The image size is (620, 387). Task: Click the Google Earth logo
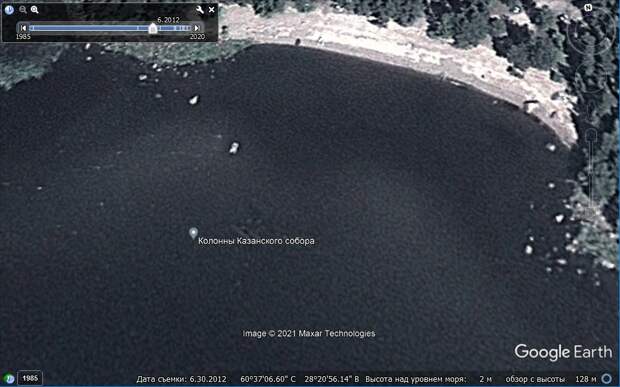pos(563,352)
